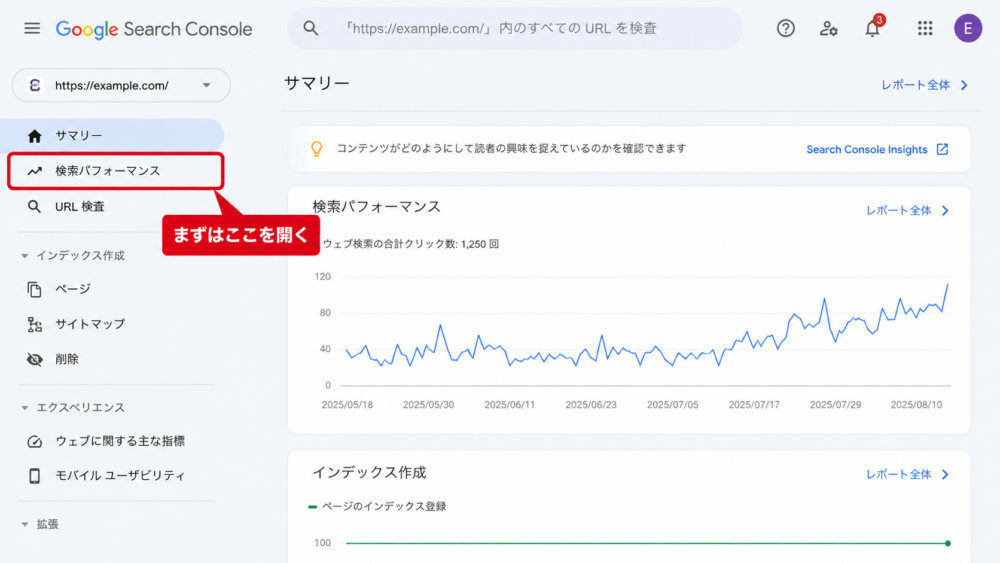
Task: Open 検索パフォーマンス in the sidebar
Action: pos(115,171)
